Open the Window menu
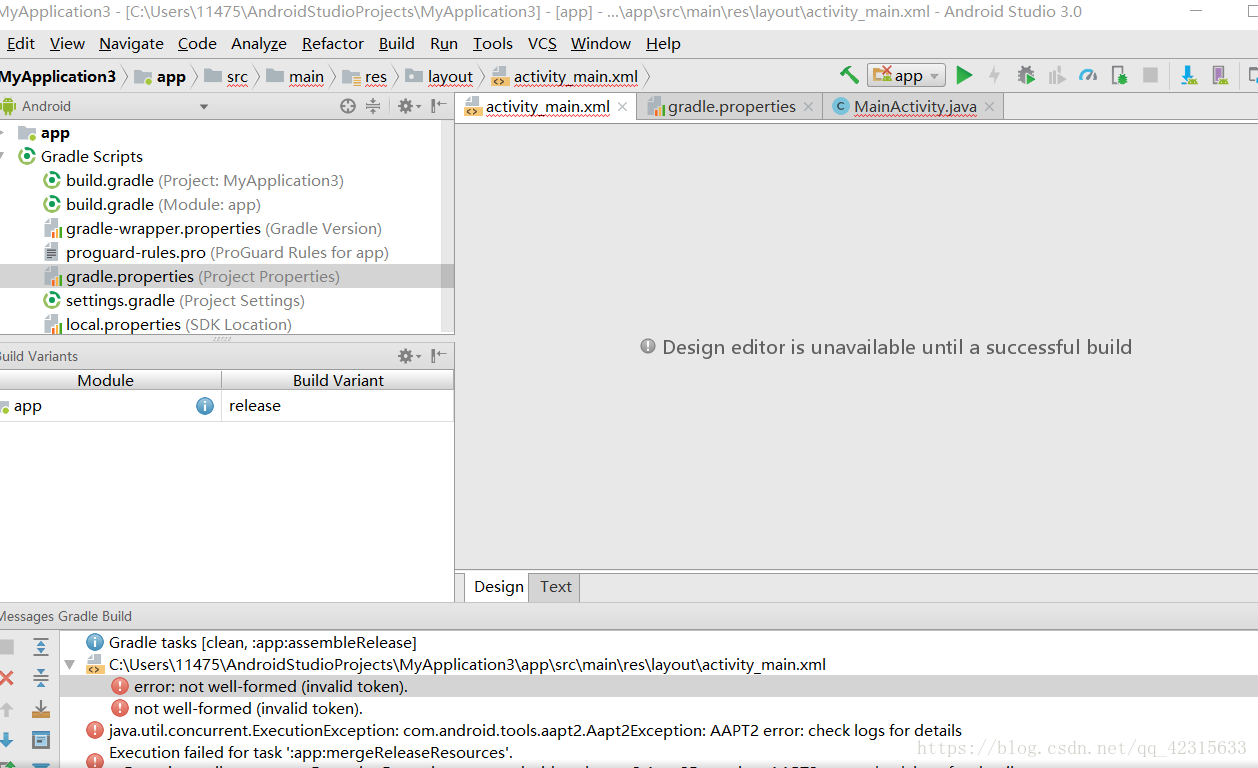Viewport: 1258px width, 768px height. click(601, 44)
